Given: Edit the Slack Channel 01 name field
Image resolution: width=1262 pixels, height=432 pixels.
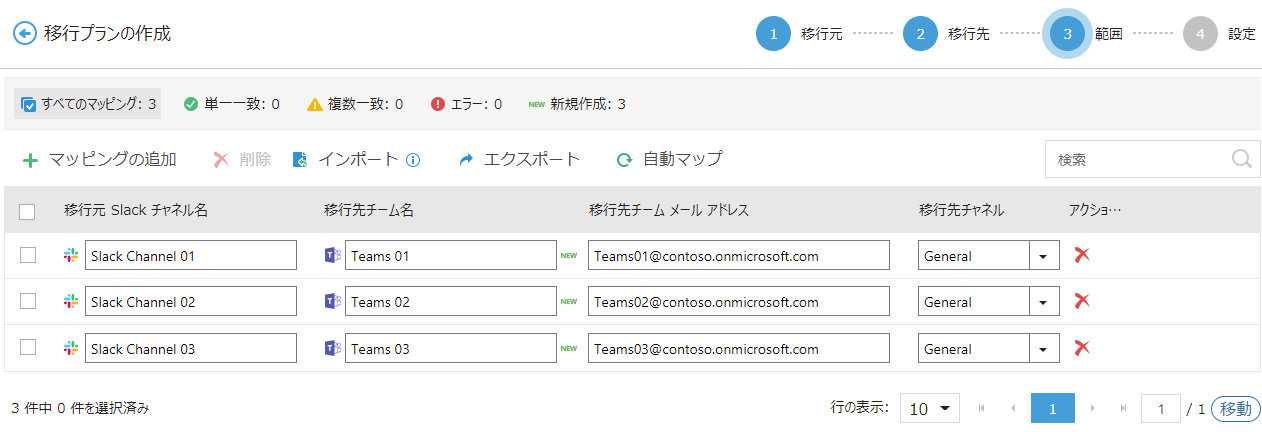Looking at the screenshot, I should pos(191,256).
